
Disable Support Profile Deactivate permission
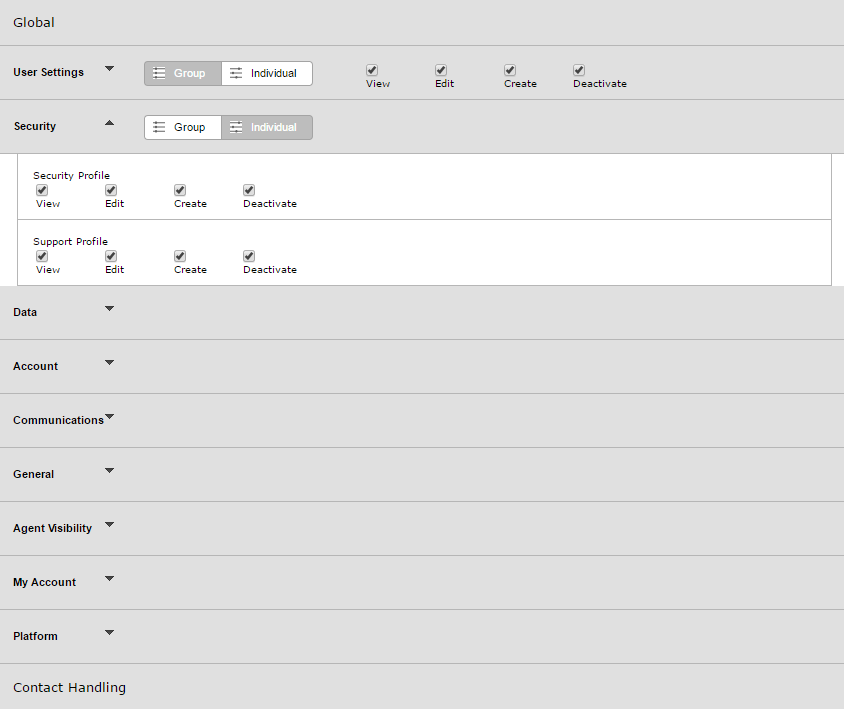tap(249, 256)
